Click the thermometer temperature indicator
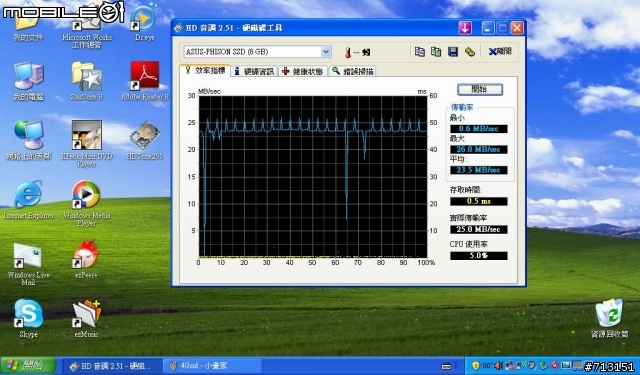Image resolution: width=640 pixels, height=375 pixels. click(x=348, y=52)
